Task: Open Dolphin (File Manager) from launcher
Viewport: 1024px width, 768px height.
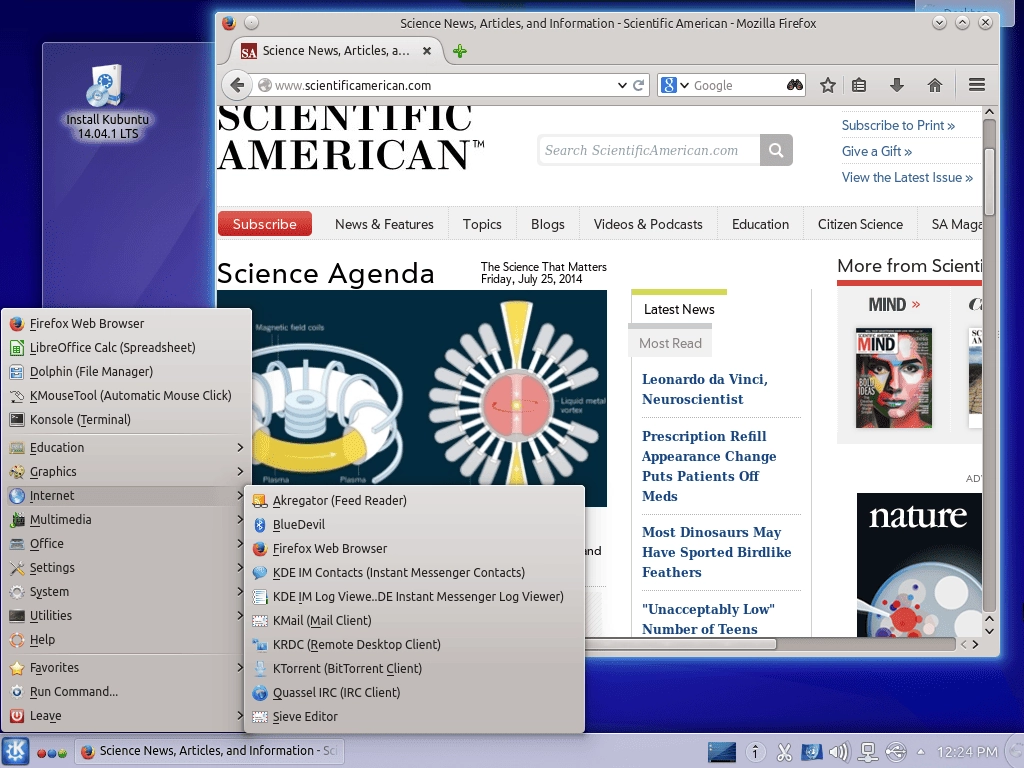Action: pyautogui.click(x=127, y=372)
